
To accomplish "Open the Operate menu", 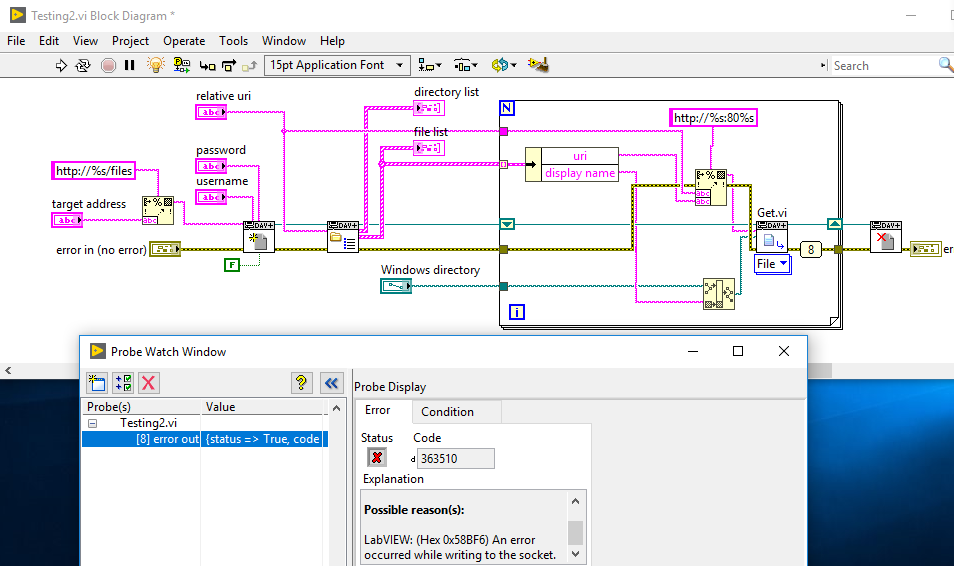I will (x=184, y=41).
